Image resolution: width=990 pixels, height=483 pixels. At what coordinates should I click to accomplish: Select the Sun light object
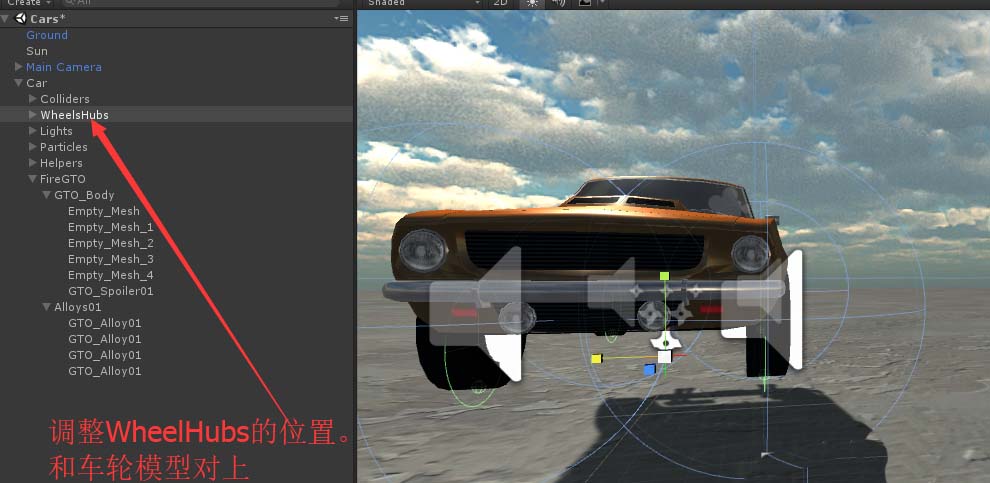37,51
